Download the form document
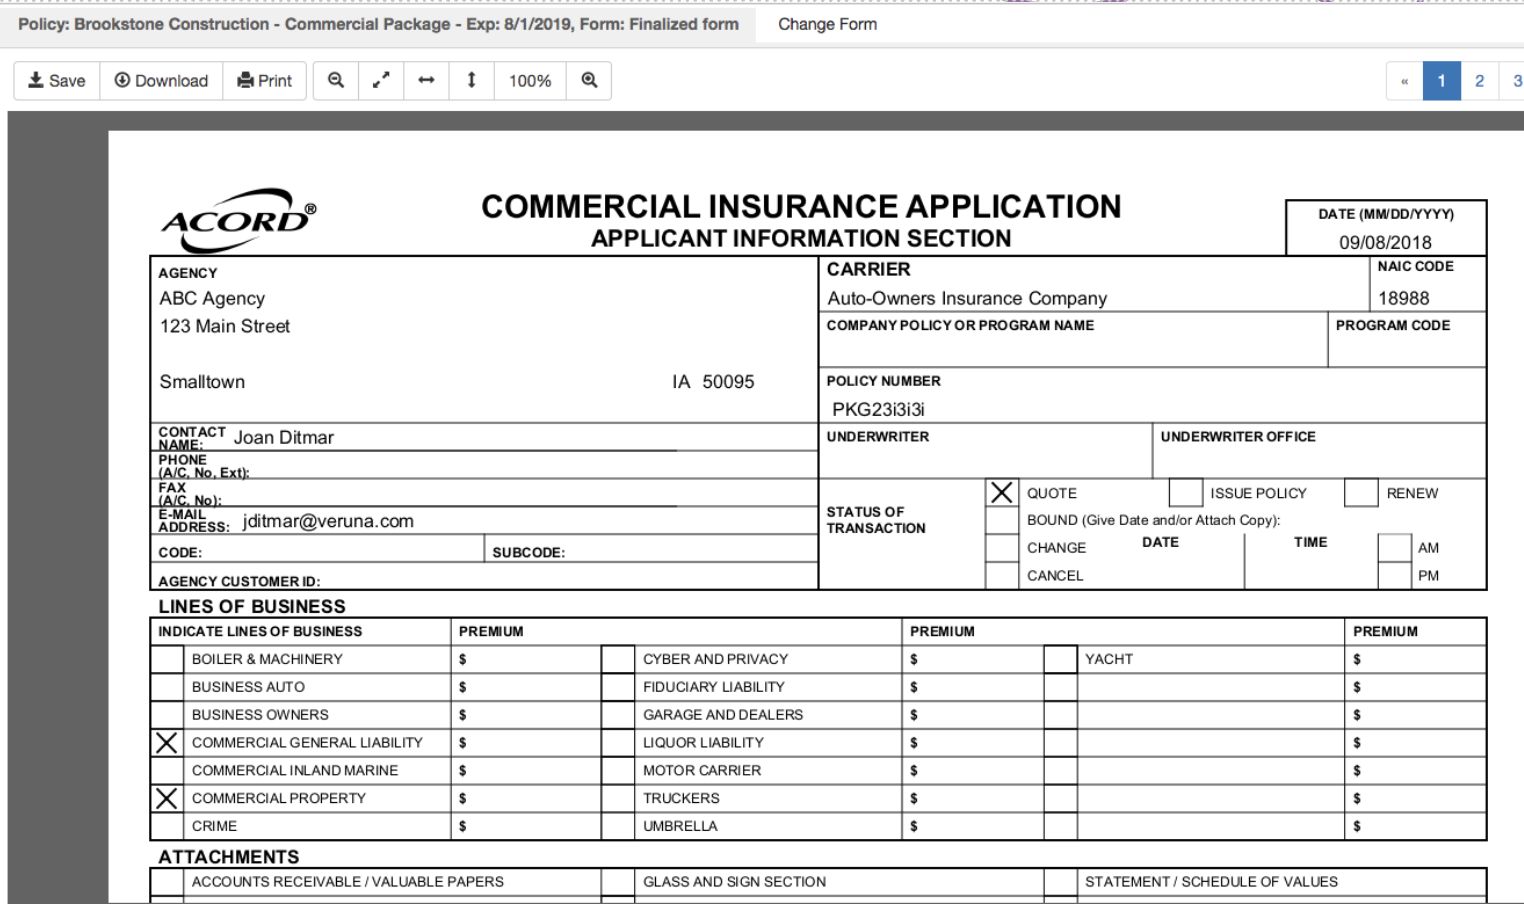 click(161, 81)
